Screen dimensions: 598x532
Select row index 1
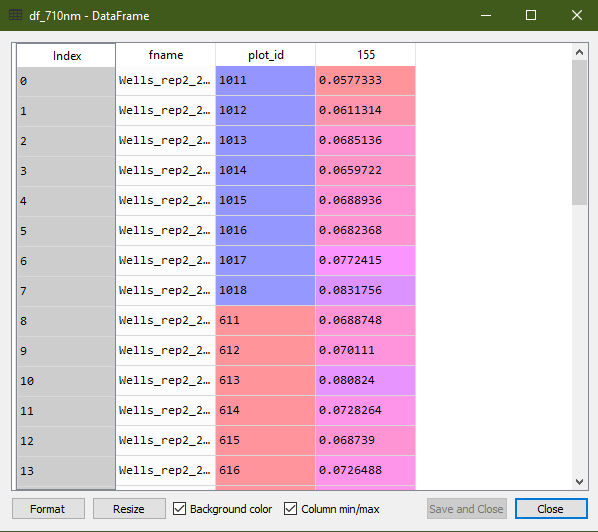coord(66,111)
